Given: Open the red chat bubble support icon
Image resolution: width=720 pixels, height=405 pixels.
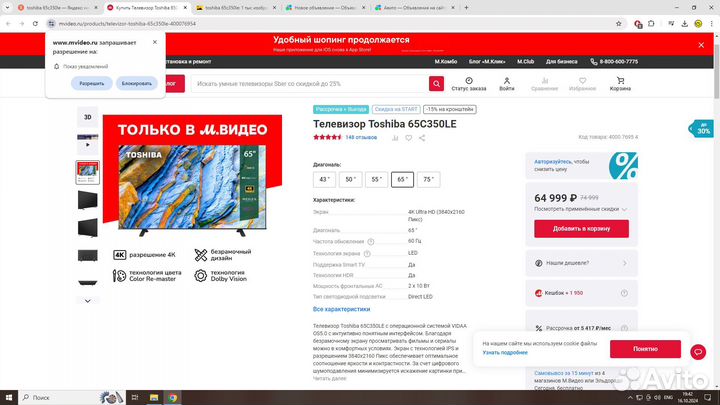Looking at the screenshot, I should (698, 352).
